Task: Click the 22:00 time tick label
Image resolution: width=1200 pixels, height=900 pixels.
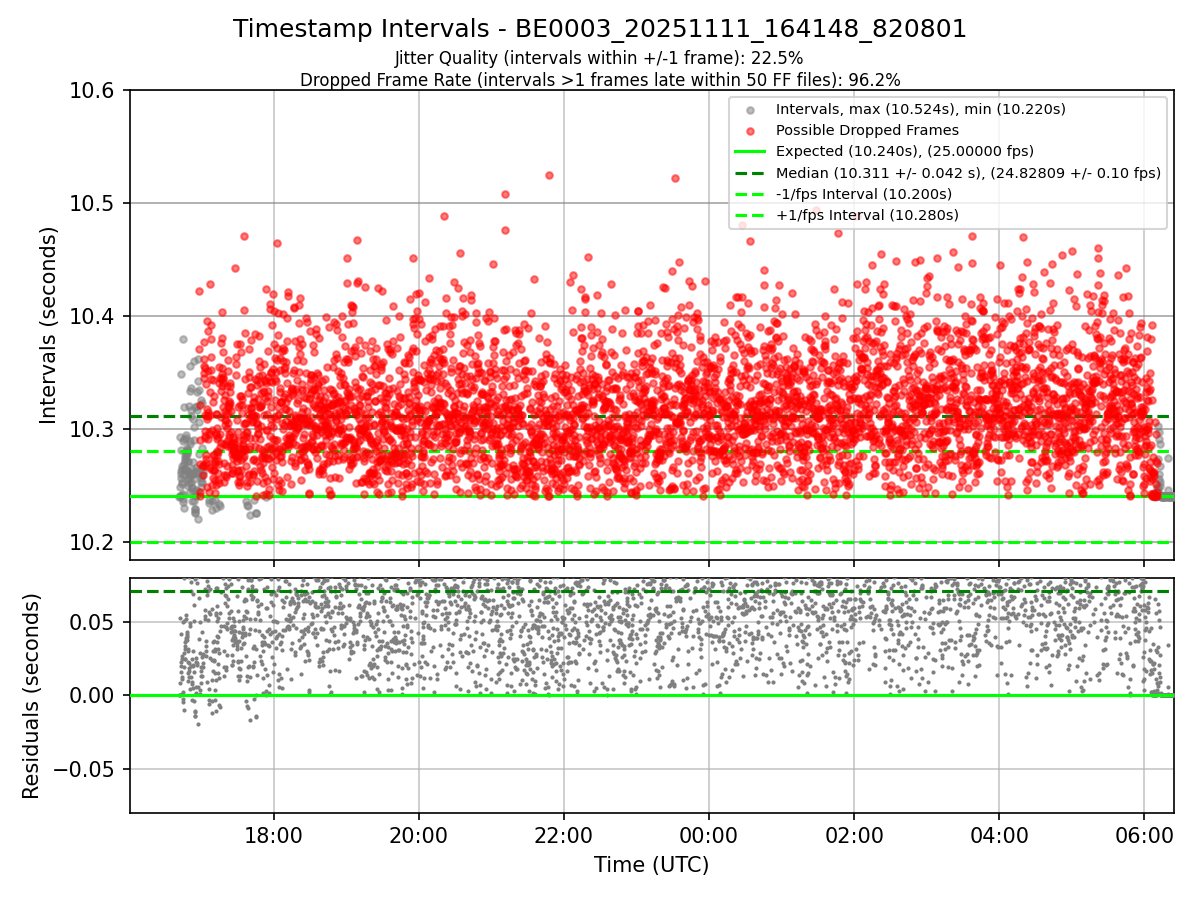Action: (x=564, y=834)
